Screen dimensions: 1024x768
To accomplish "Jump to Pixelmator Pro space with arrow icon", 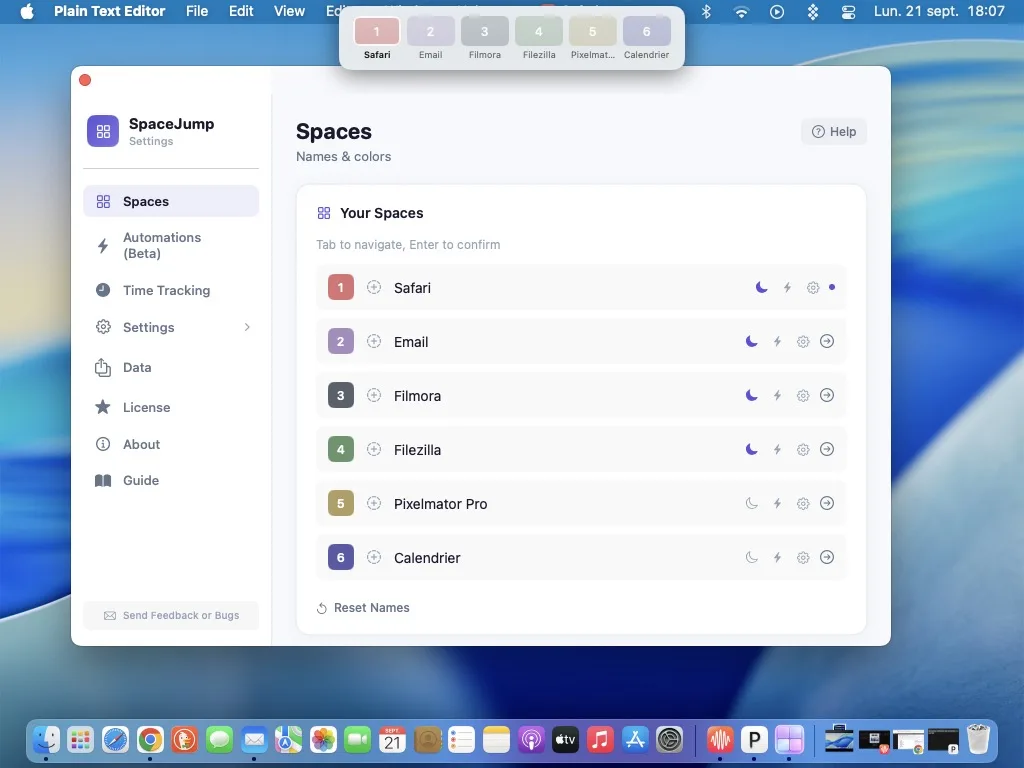I will click(x=827, y=503).
